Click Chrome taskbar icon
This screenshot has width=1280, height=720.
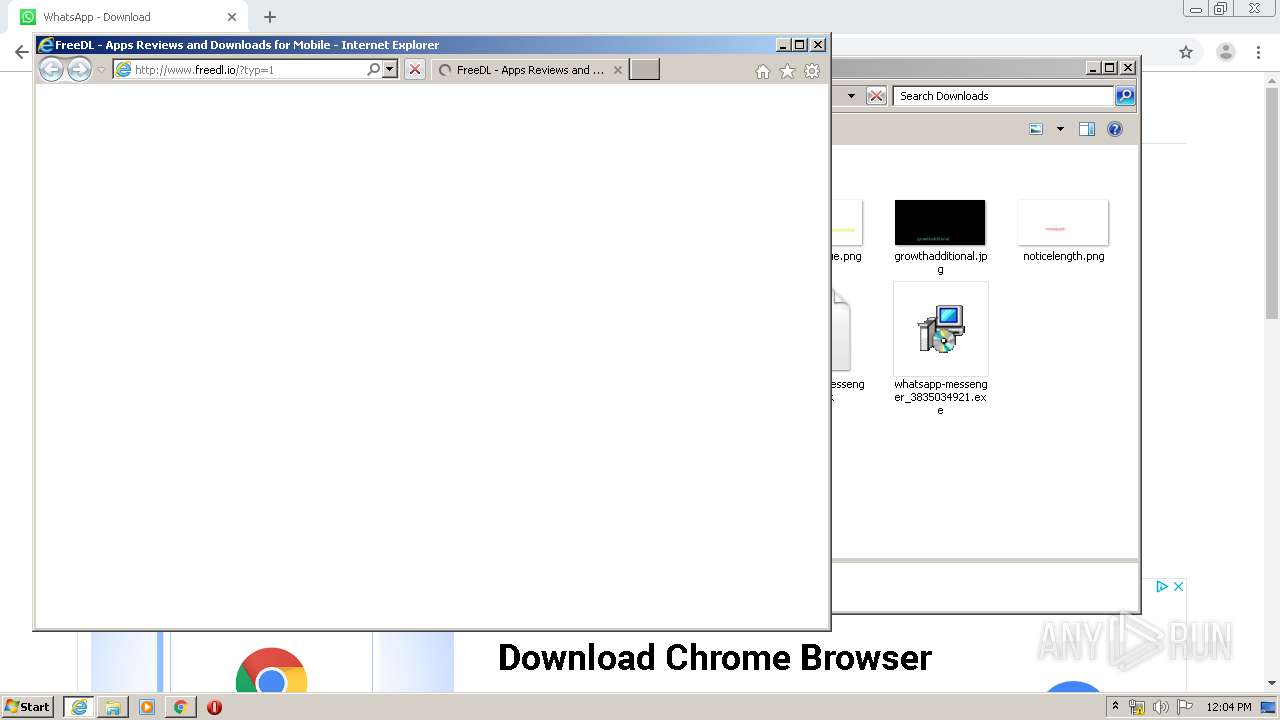tap(181, 707)
